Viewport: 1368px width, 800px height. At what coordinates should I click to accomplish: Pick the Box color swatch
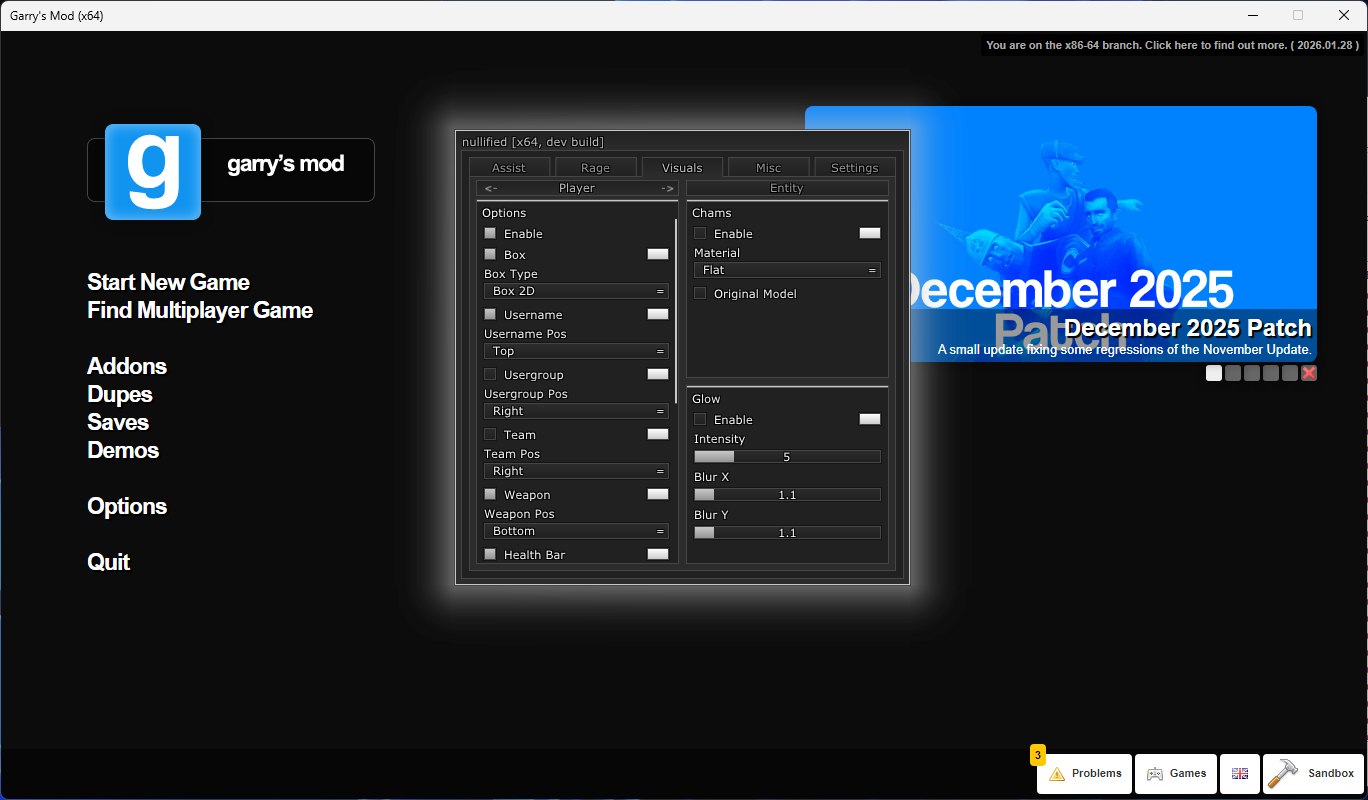(658, 254)
